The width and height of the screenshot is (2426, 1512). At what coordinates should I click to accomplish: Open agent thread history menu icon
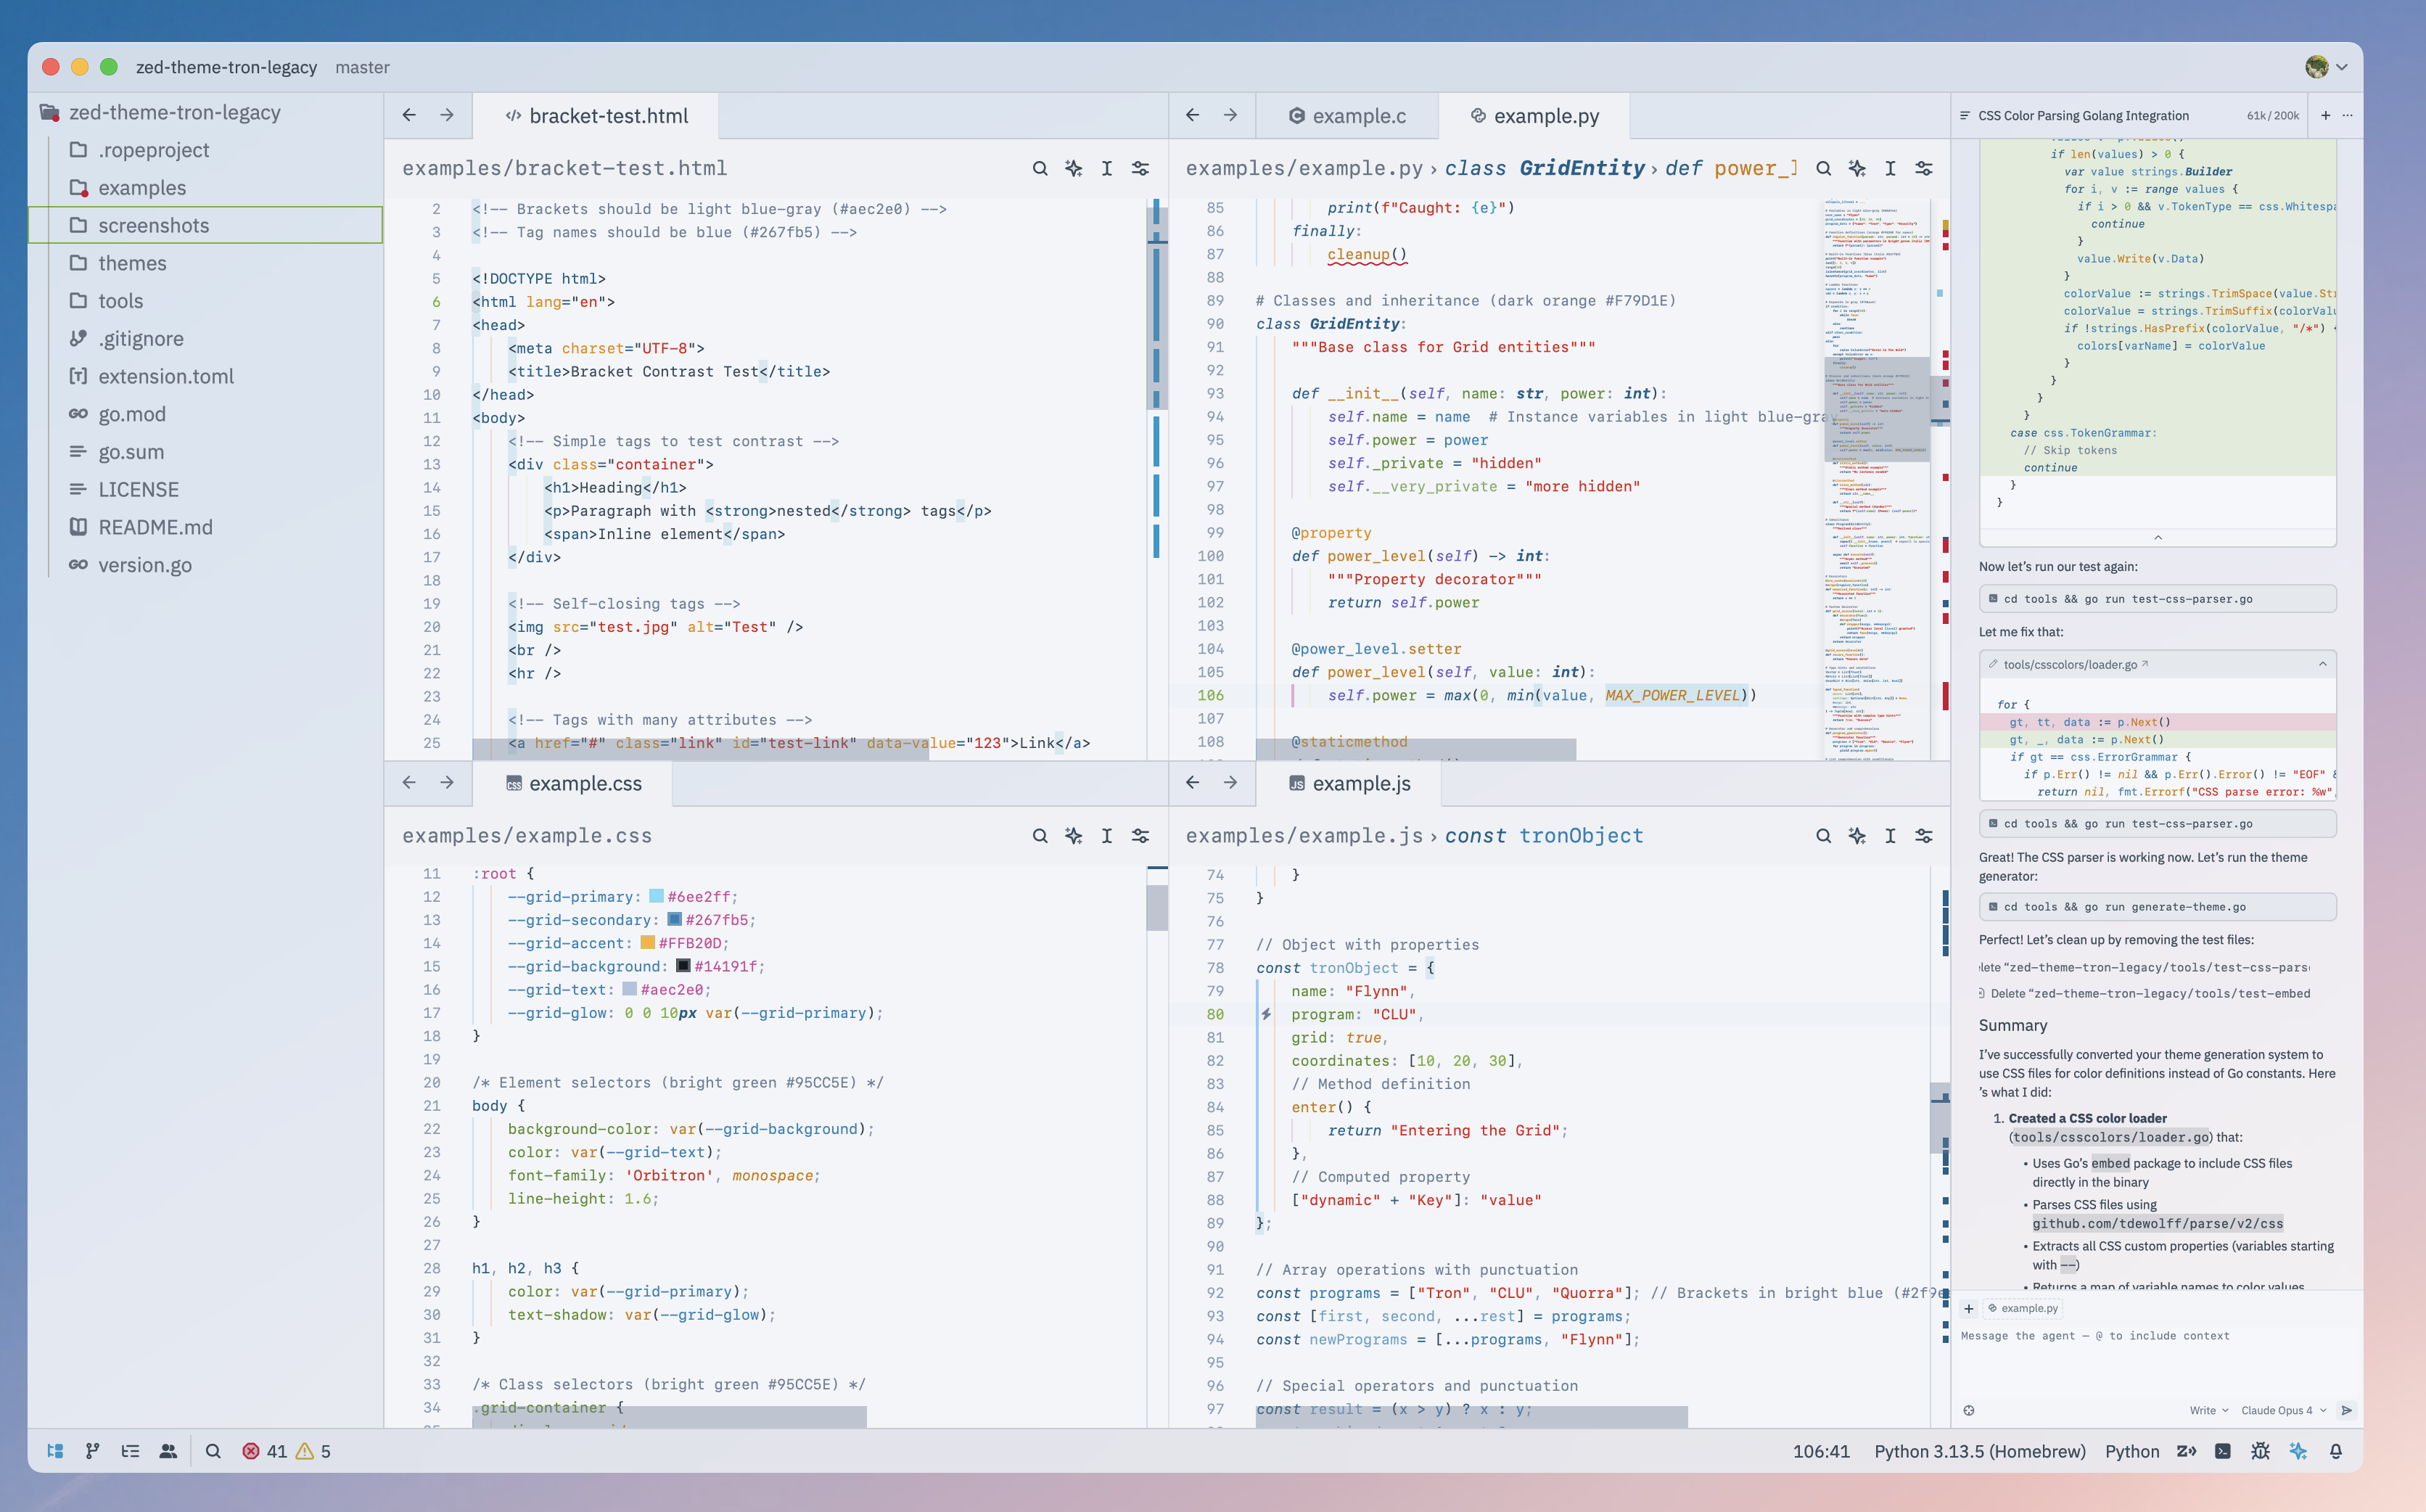tap(1964, 115)
